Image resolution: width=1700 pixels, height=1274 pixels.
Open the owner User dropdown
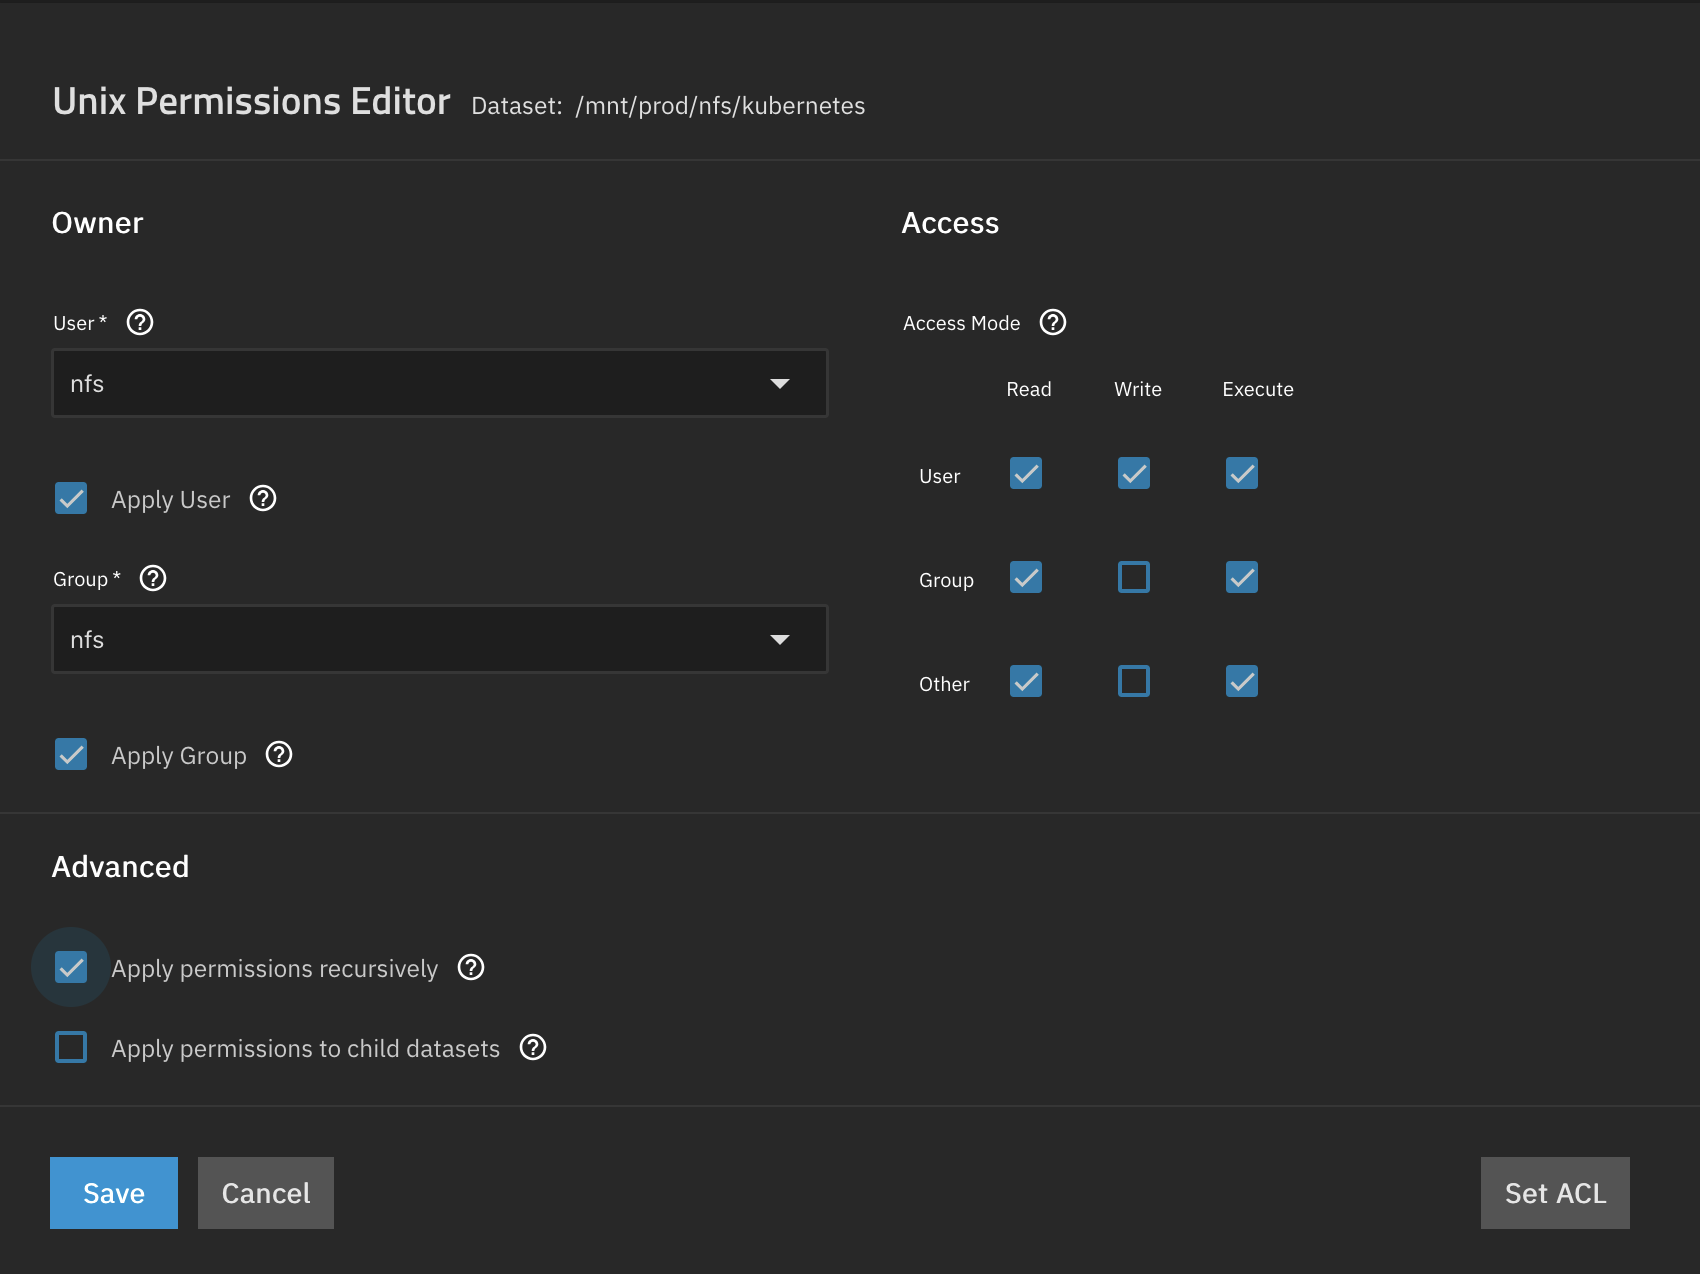coord(439,383)
